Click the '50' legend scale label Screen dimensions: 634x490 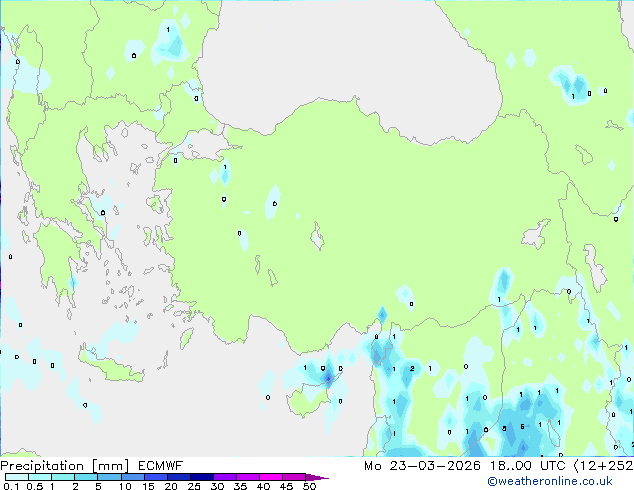(310, 486)
